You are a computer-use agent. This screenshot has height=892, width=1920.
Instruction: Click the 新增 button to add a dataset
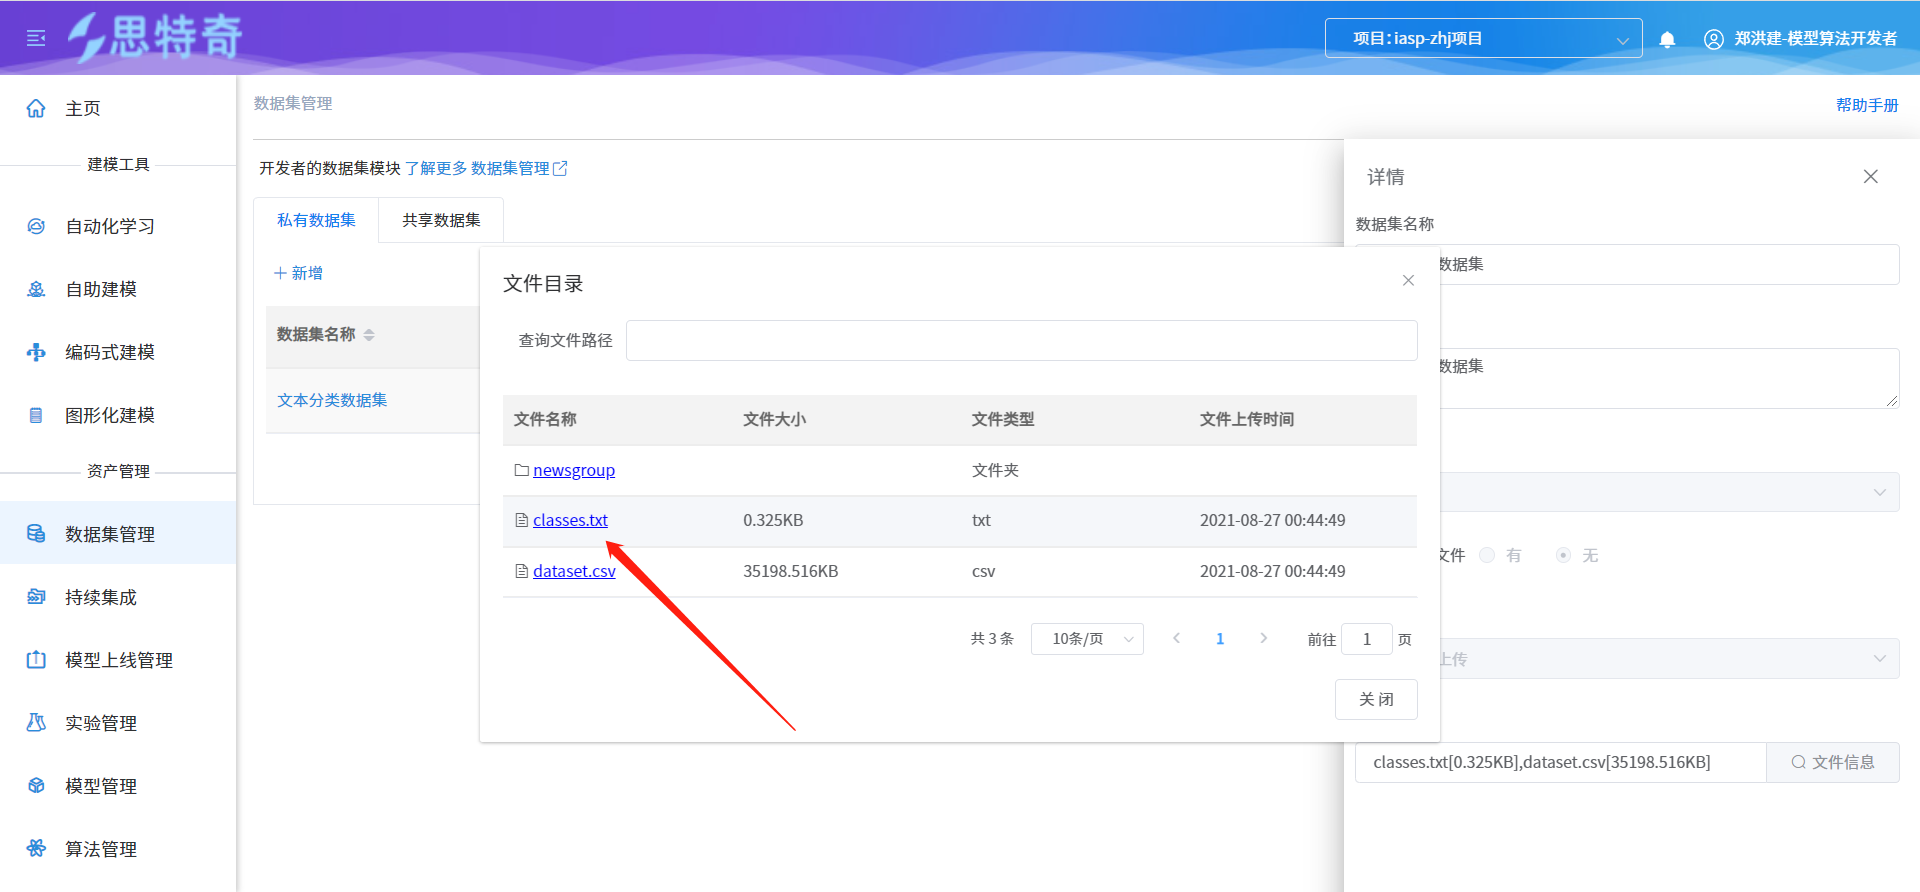298,273
